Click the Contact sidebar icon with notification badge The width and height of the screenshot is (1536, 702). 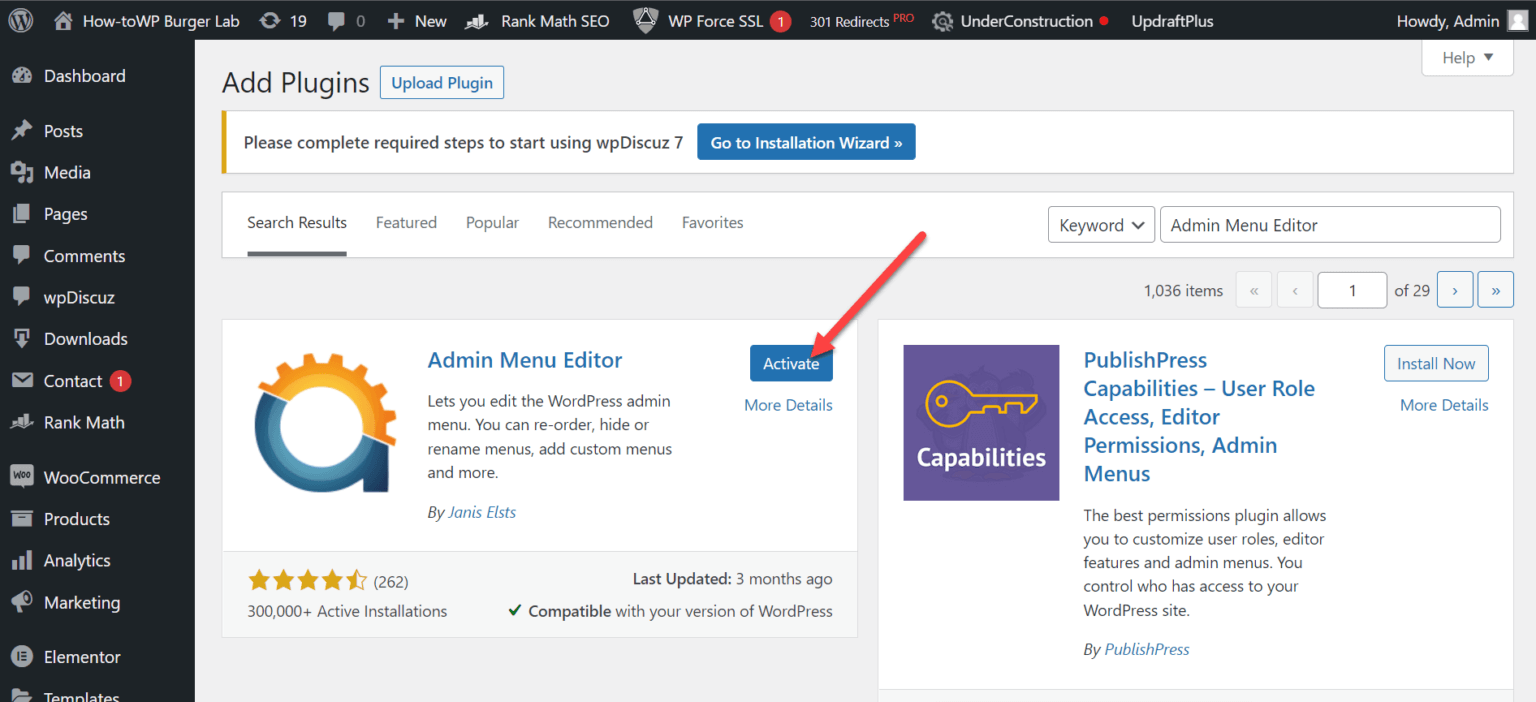tap(22, 381)
